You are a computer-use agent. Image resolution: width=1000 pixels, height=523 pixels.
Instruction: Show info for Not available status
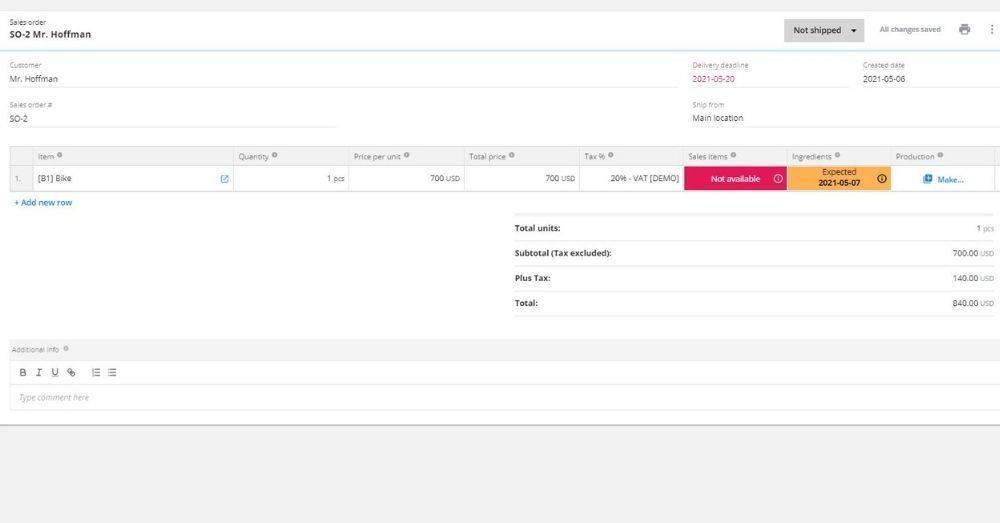(778, 179)
